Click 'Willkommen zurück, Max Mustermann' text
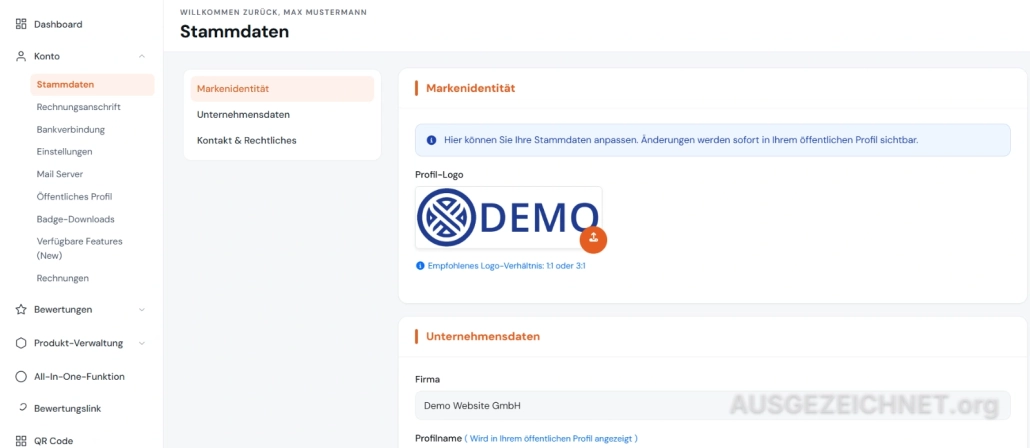1030x448 pixels. [x=275, y=12]
